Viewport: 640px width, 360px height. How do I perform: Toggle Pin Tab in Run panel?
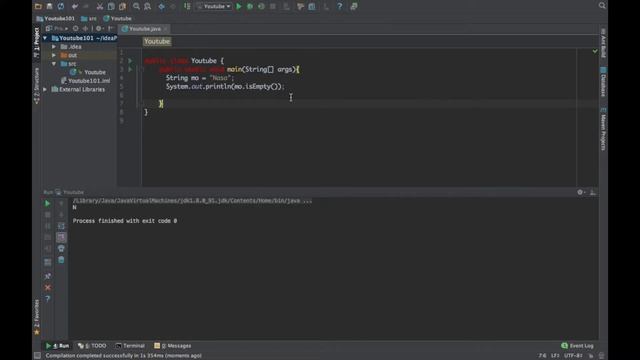[x=47, y=276]
